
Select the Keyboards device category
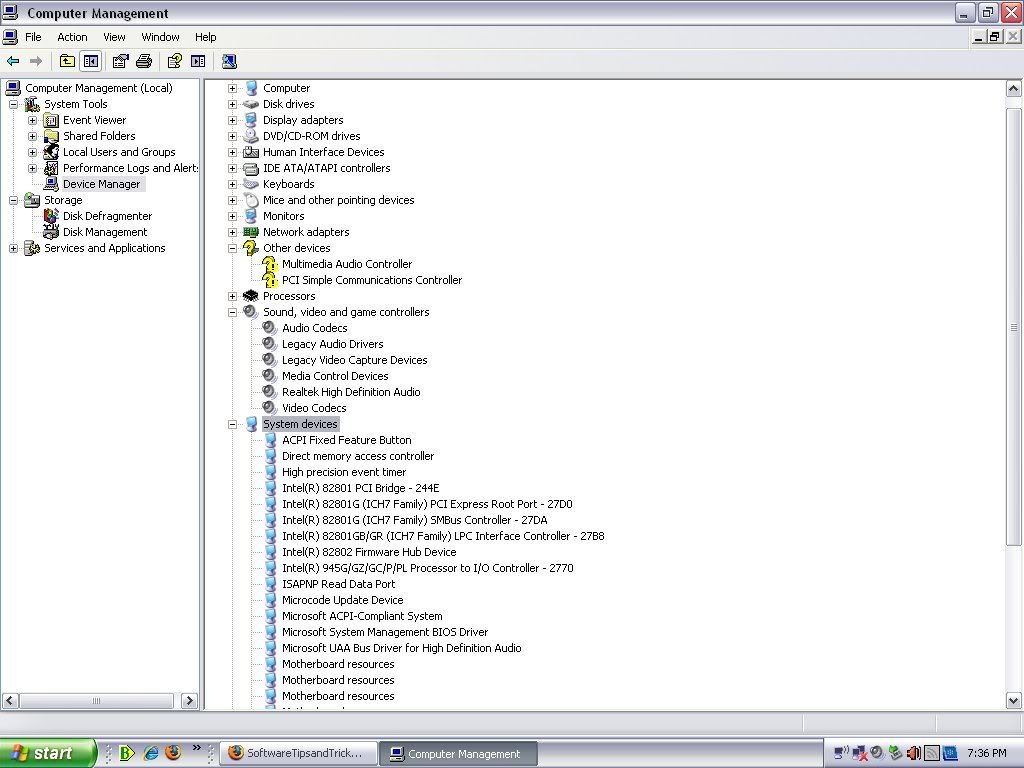tap(289, 184)
